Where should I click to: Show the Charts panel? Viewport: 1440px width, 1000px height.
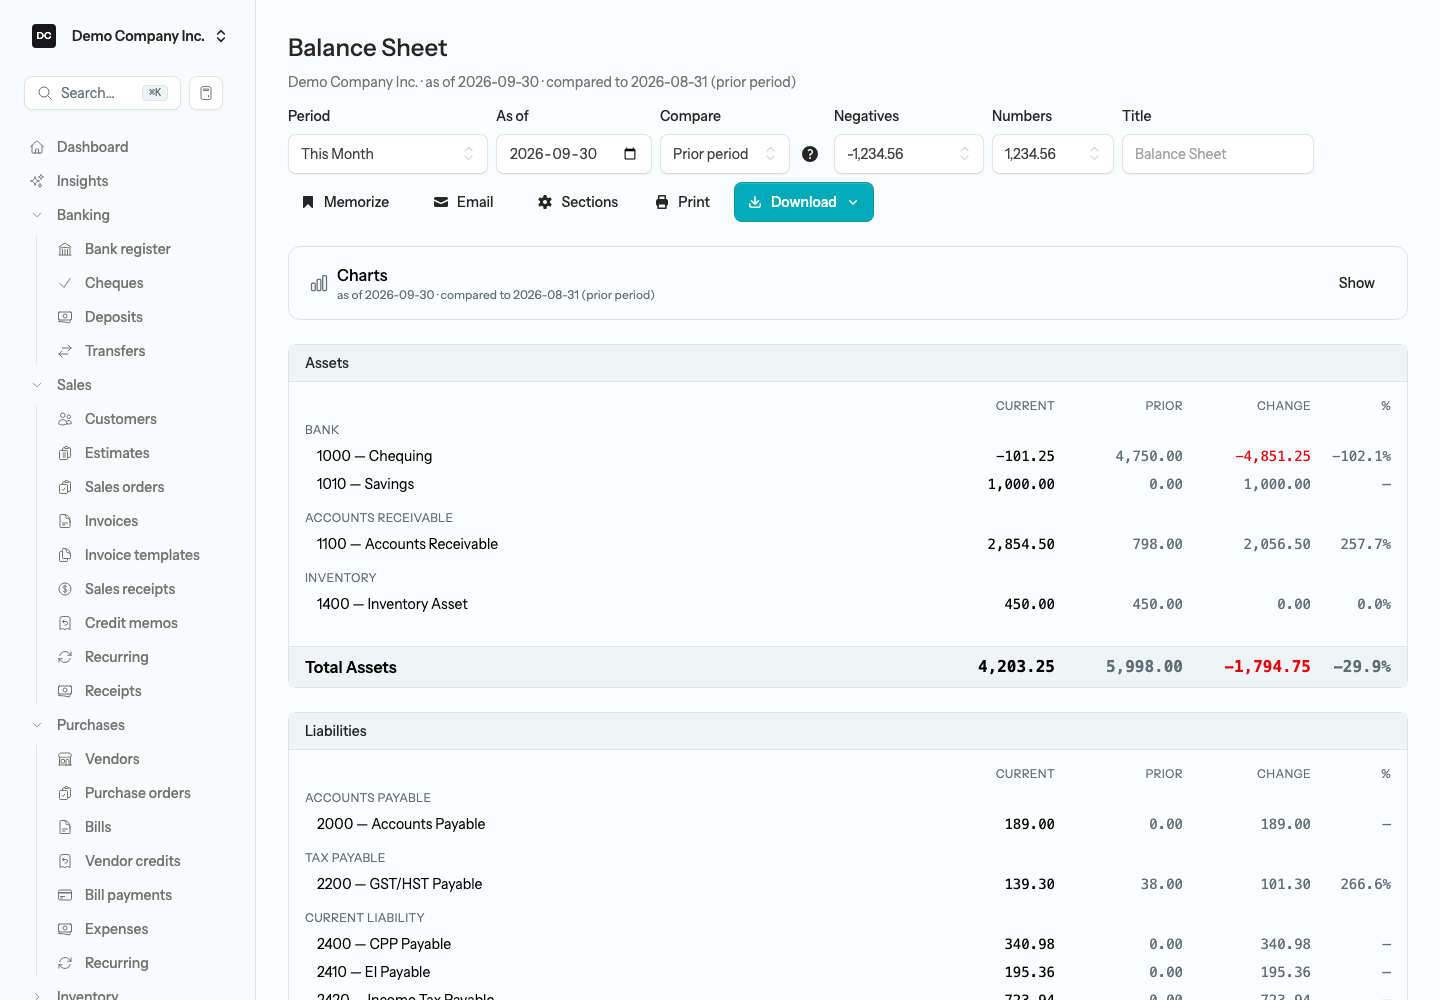(x=1356, y=283)
